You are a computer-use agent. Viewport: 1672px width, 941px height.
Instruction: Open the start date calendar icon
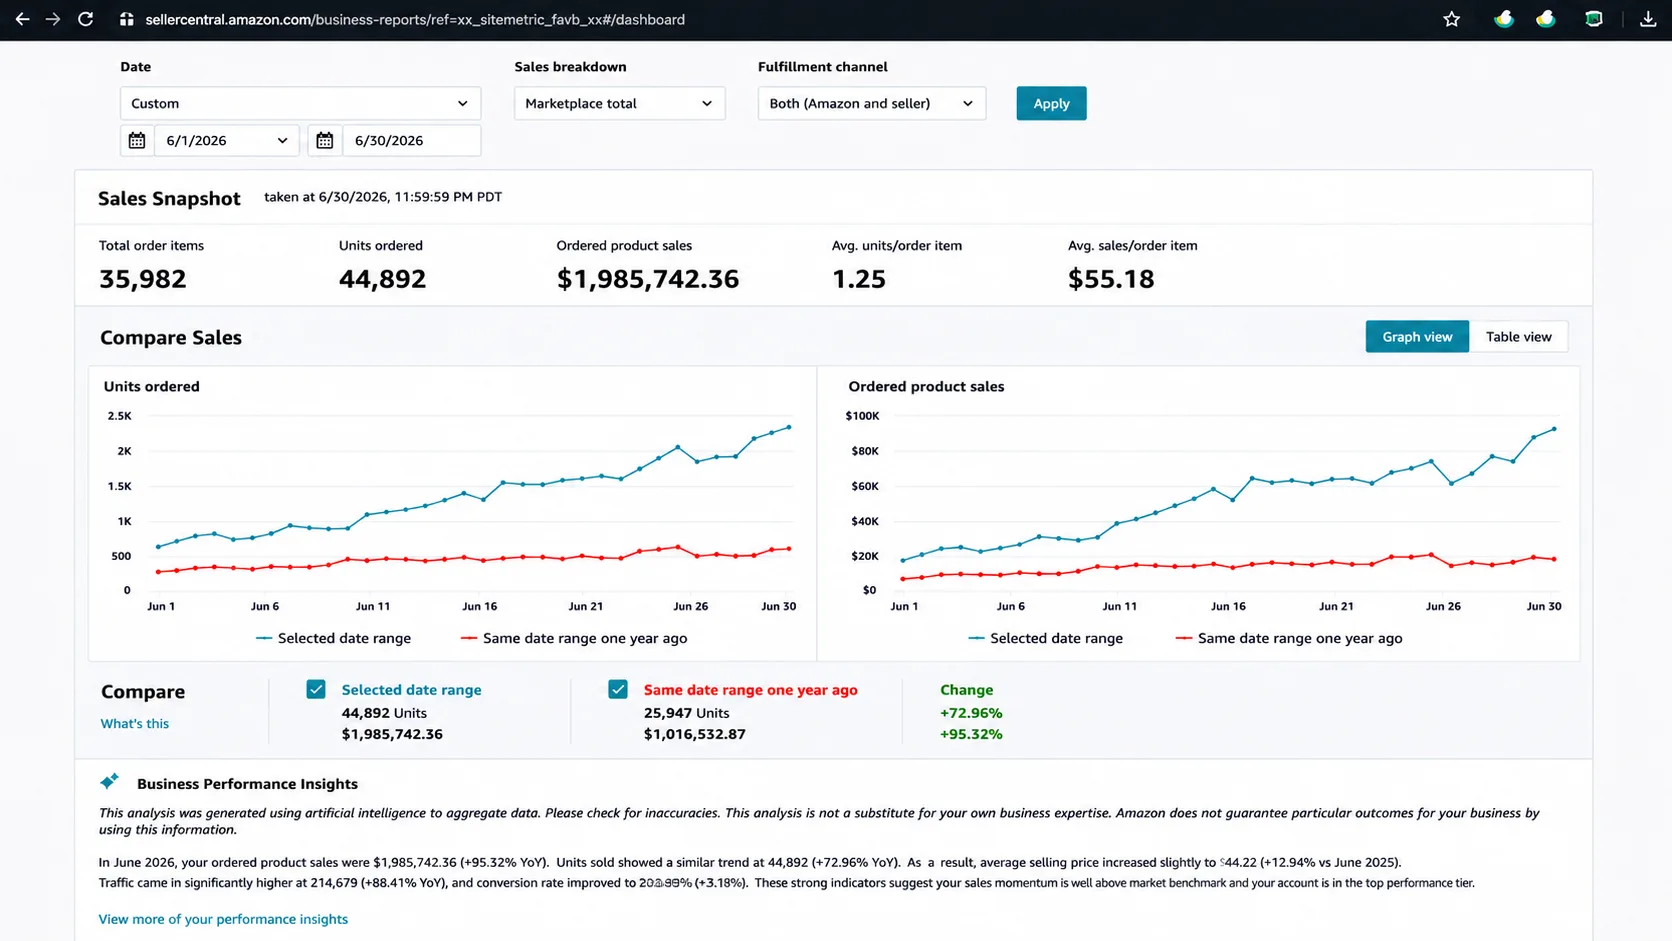coord(137,141)
